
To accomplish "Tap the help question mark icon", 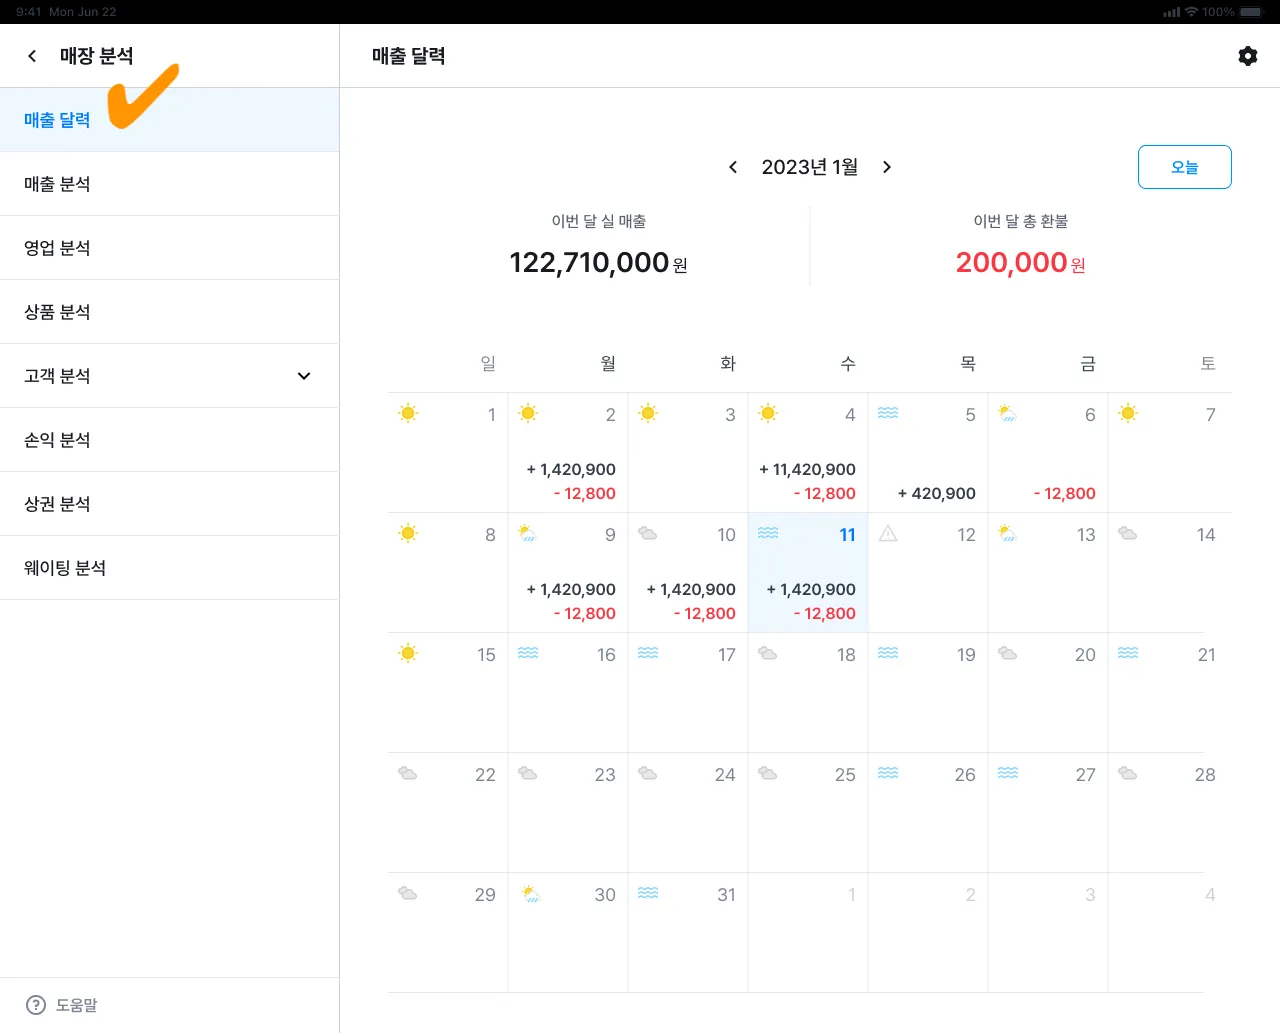I will pyautogui.click(x=36, y=1005).
